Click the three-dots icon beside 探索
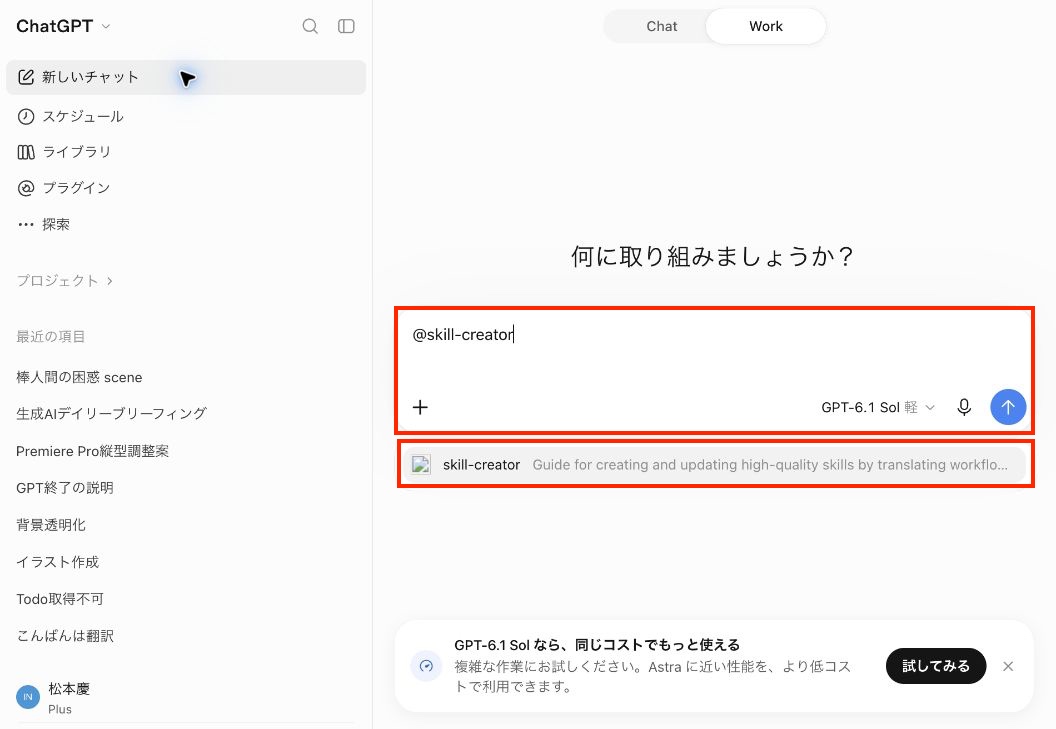Image resolution: width=1056 pixels, height=729 pixels. pos(26,224)
